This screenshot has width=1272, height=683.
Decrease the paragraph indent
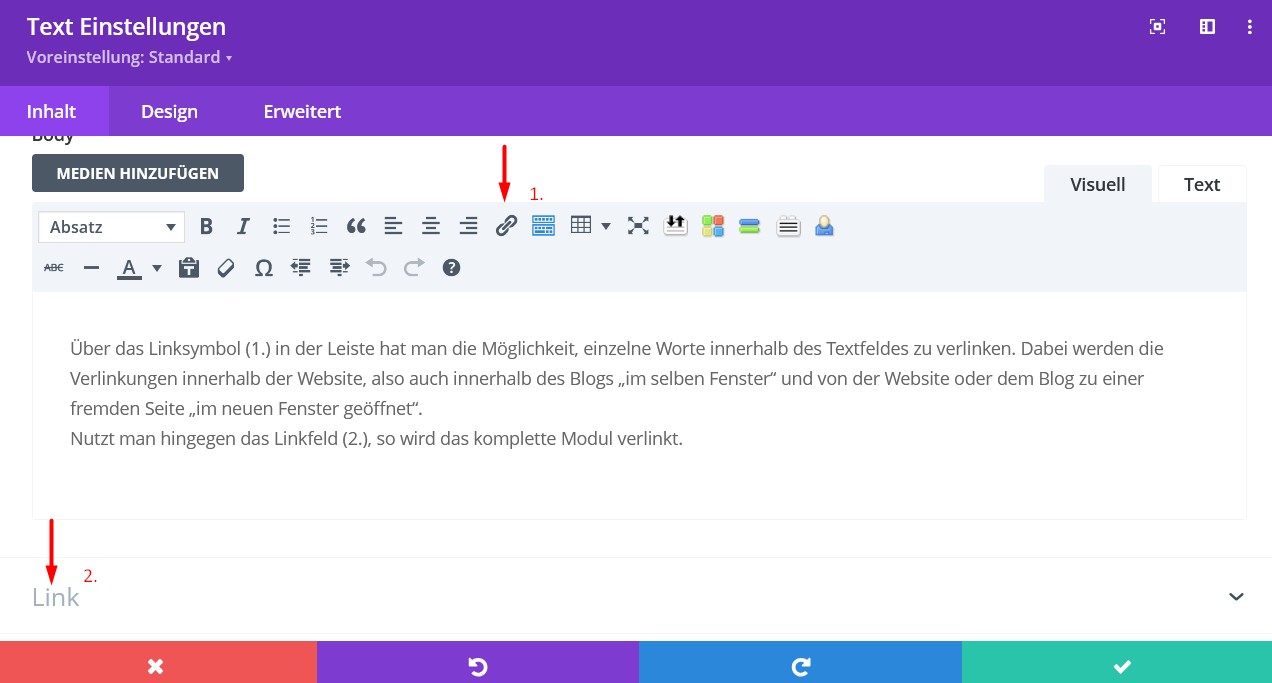(x=301, y=267)
